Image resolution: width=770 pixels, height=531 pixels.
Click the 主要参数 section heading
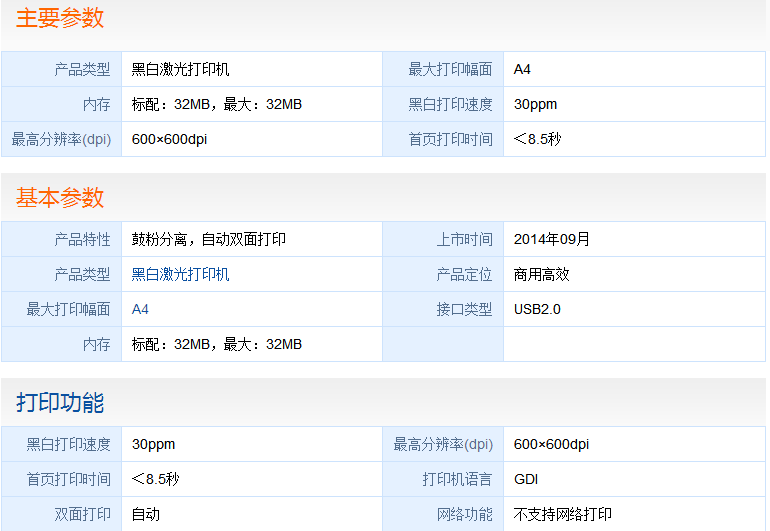pos(60,18)
